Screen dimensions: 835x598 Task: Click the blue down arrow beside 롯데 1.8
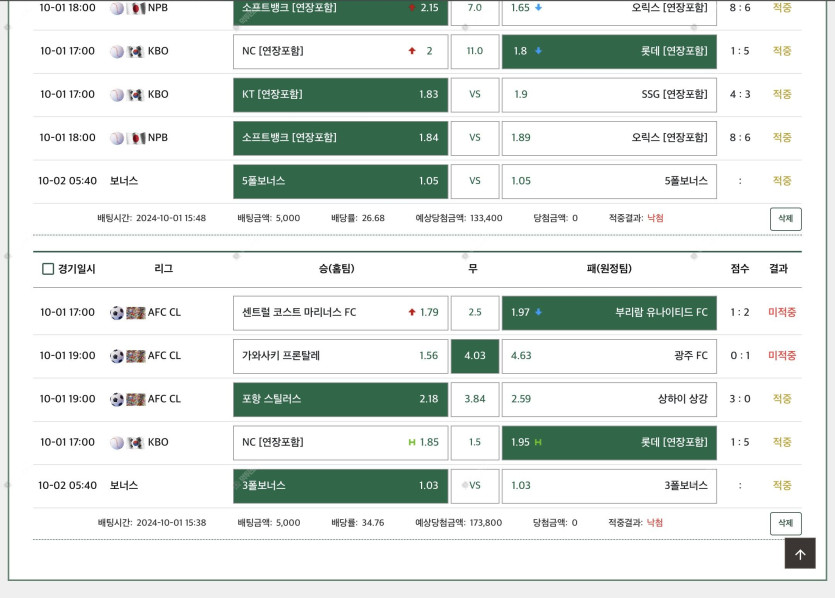click(x=538, y=51)
